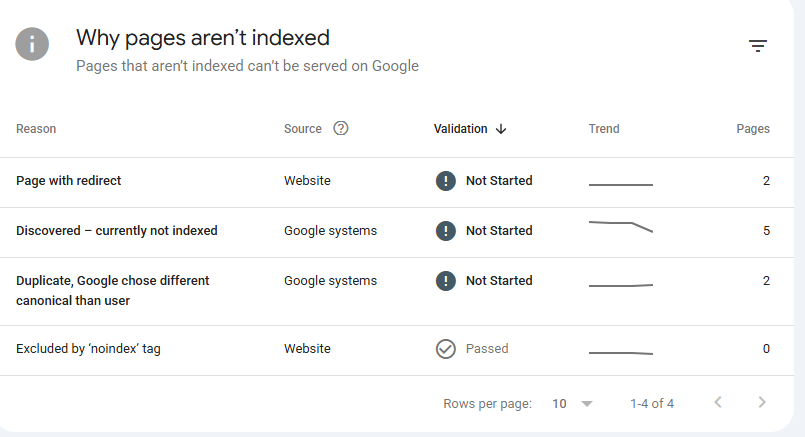The image size is (805, 437).
Task: Click the rows per page value 10
Action: pyautogui.click(x=559, y=404)
